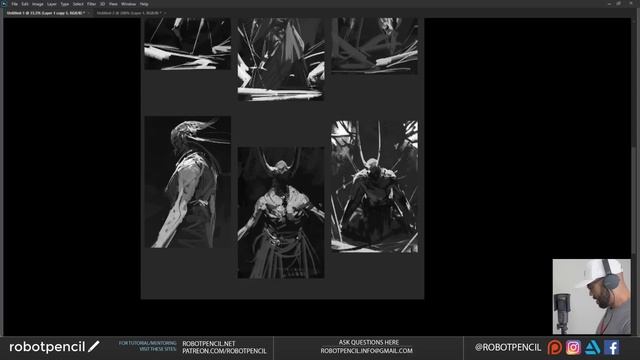640x360 pixels.
Task: Open the Help menu
Action: (144, 4)
